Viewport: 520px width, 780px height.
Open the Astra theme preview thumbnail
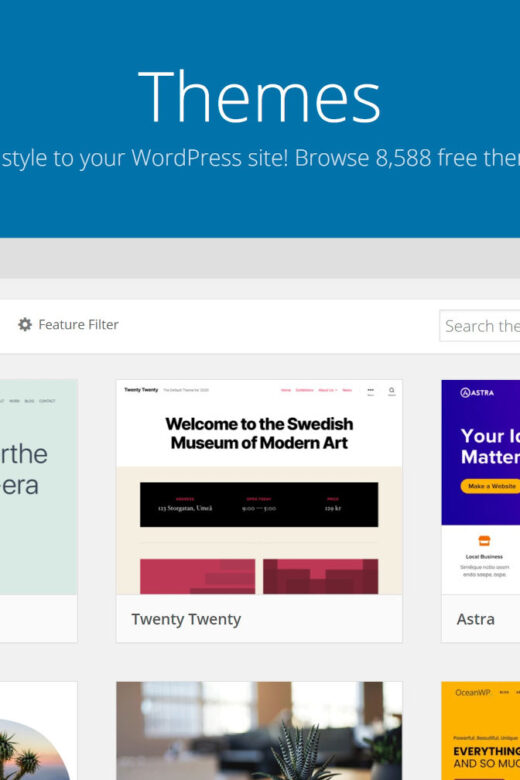[481, 487]
